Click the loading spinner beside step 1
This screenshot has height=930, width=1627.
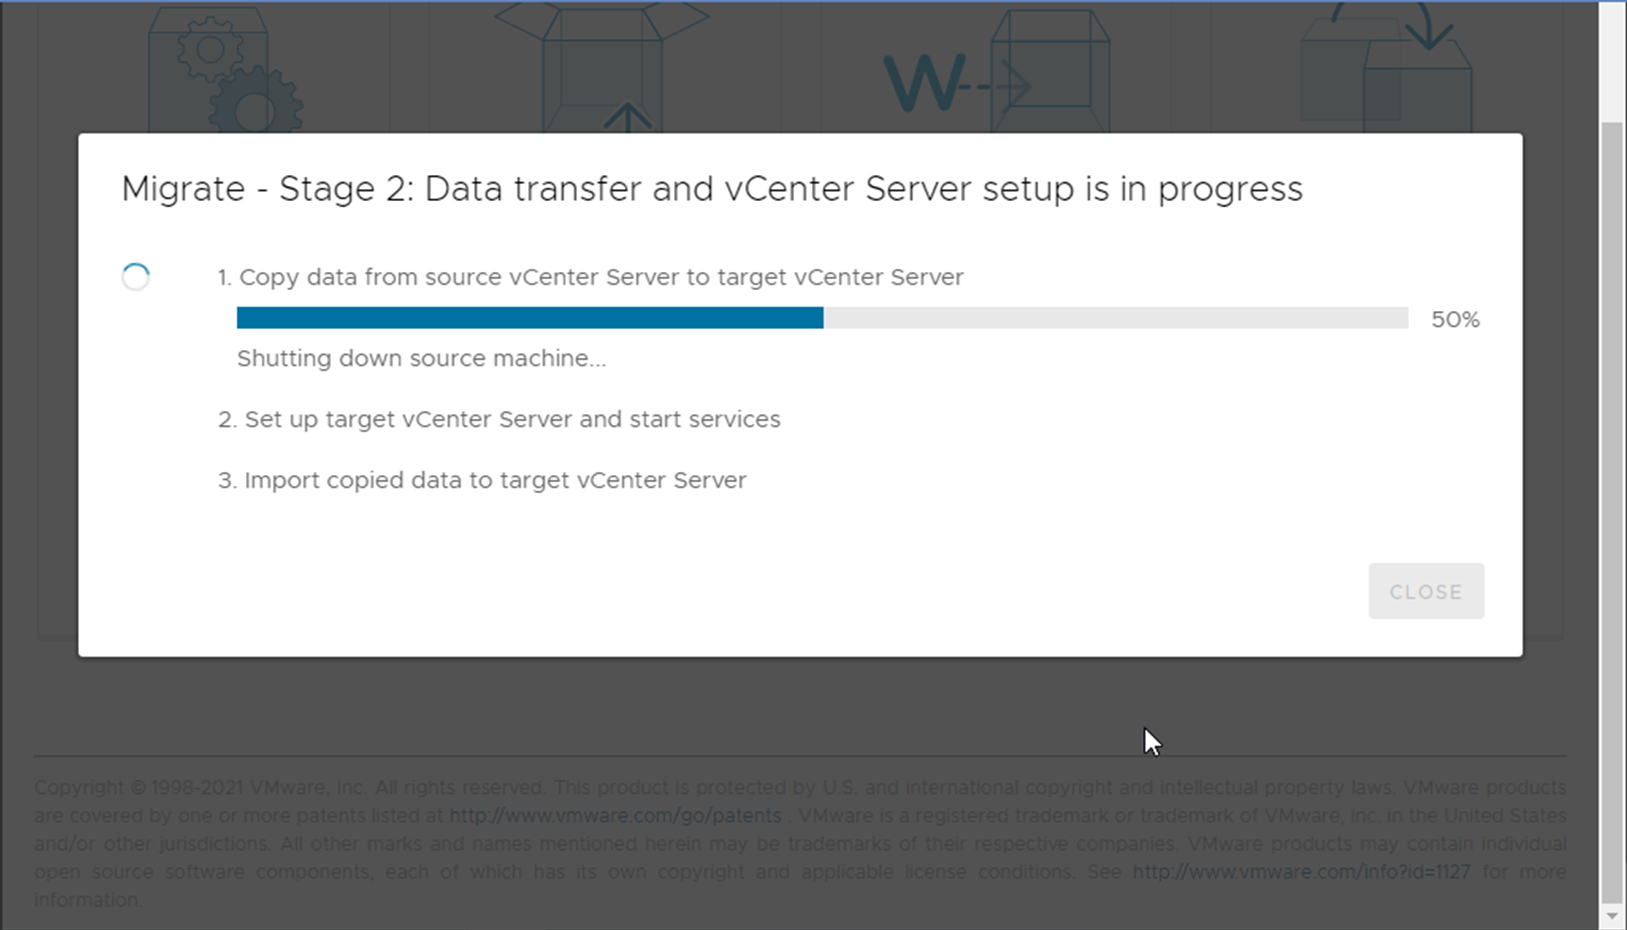coord(136,277)
